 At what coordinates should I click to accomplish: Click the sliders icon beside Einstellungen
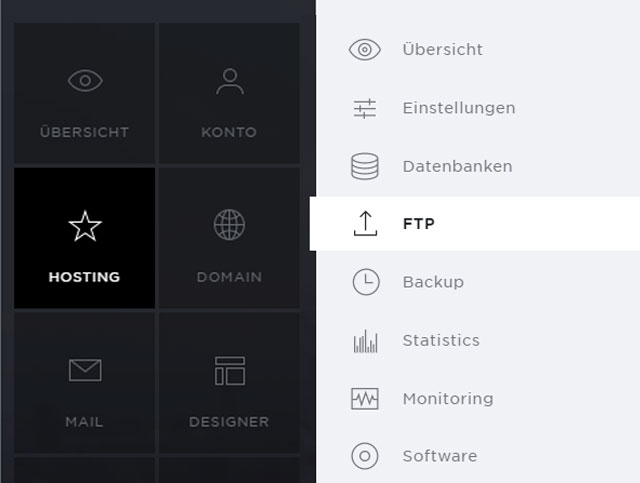(x=365, y=109)
